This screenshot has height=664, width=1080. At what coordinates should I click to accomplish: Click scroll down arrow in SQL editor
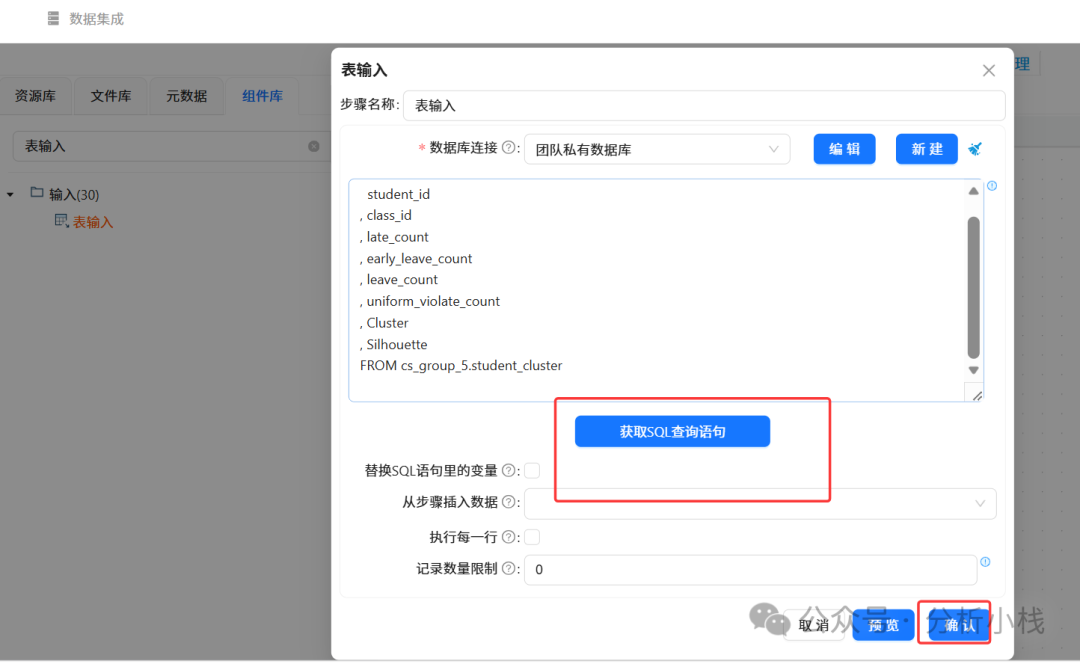(x=973, y=371)
